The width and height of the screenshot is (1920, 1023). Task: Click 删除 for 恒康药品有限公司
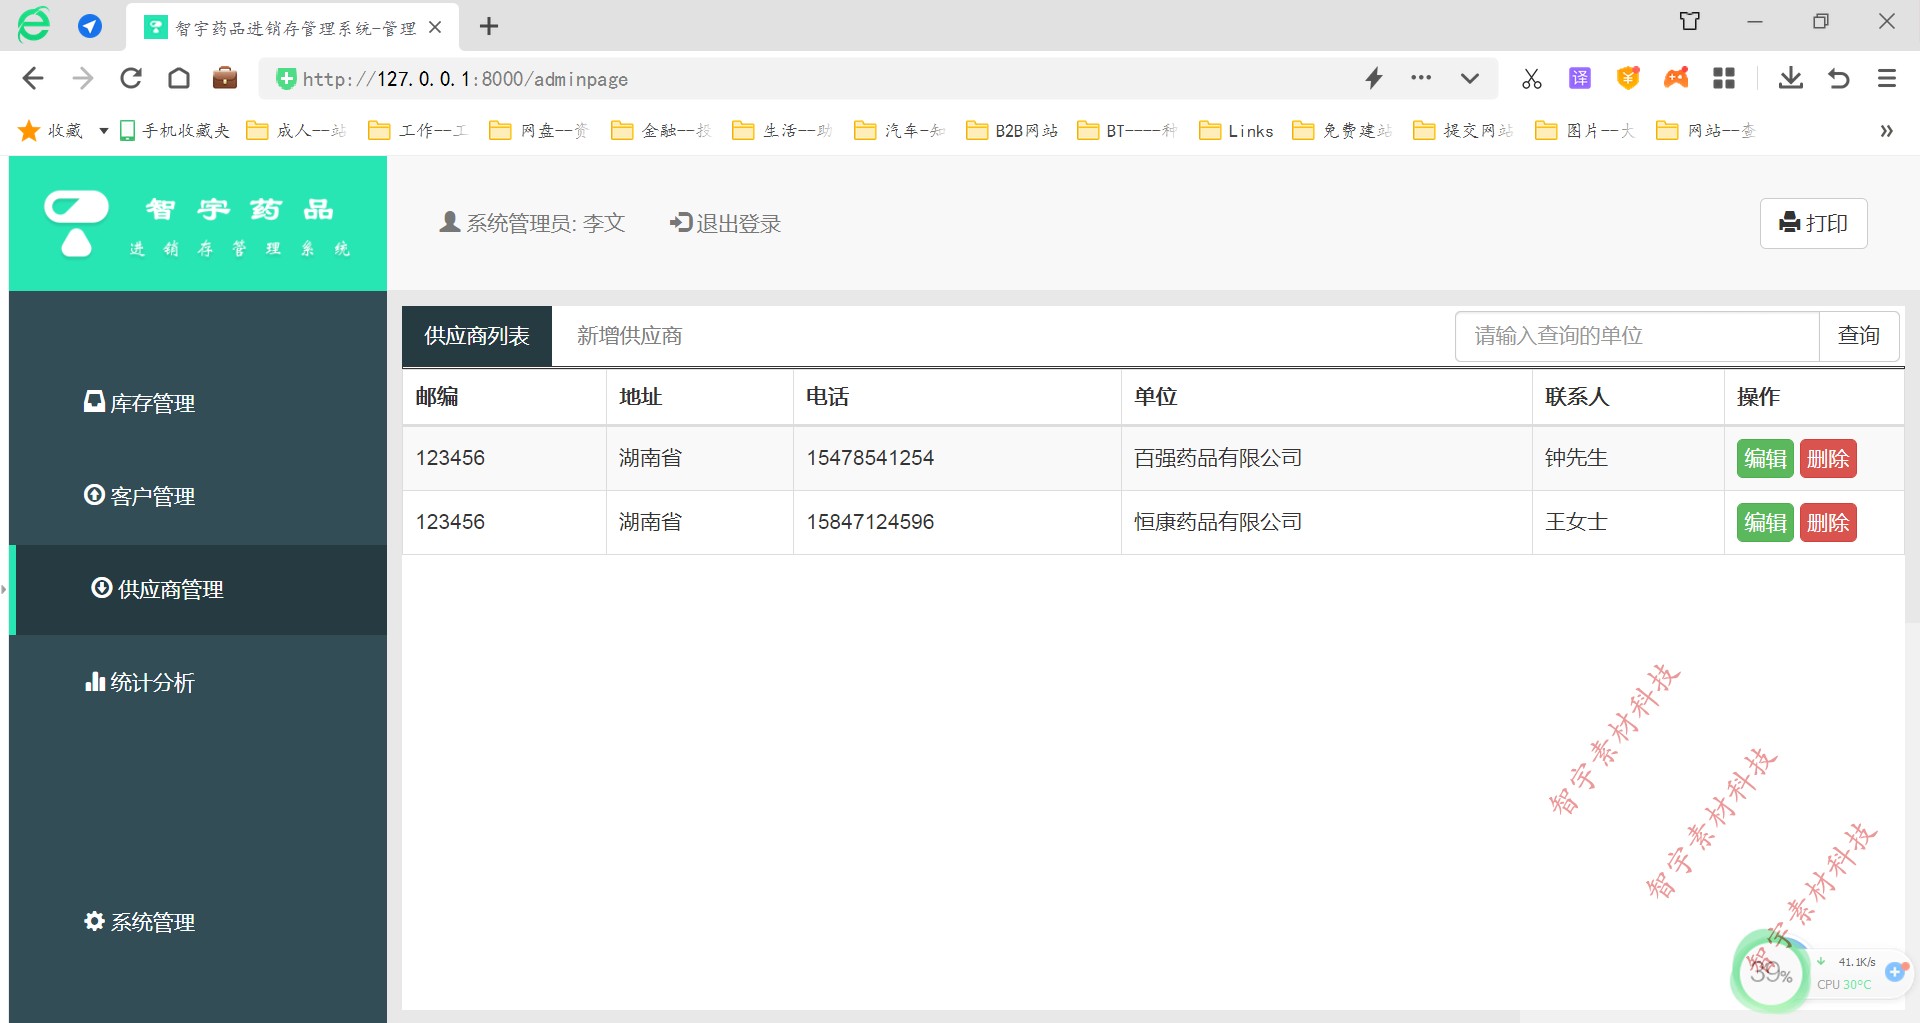pyautogui.click(x=1828, y=522)
